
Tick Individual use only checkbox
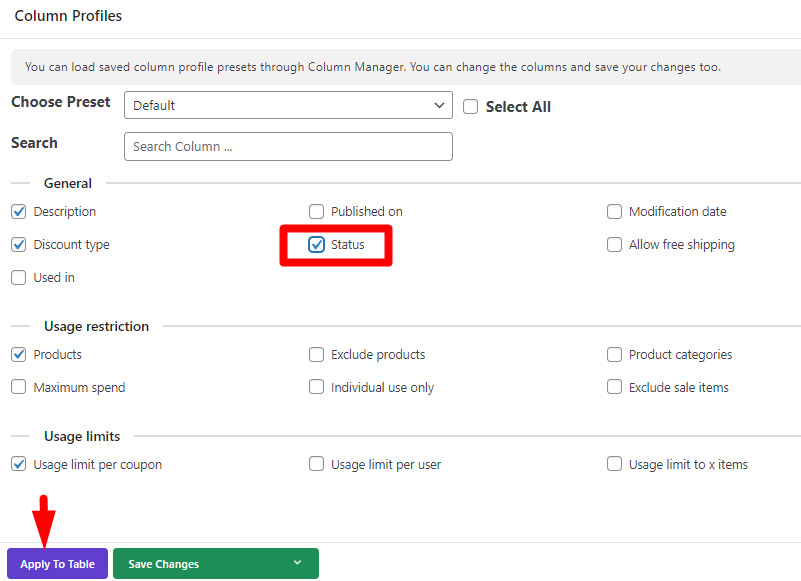[x=316, y=387]
